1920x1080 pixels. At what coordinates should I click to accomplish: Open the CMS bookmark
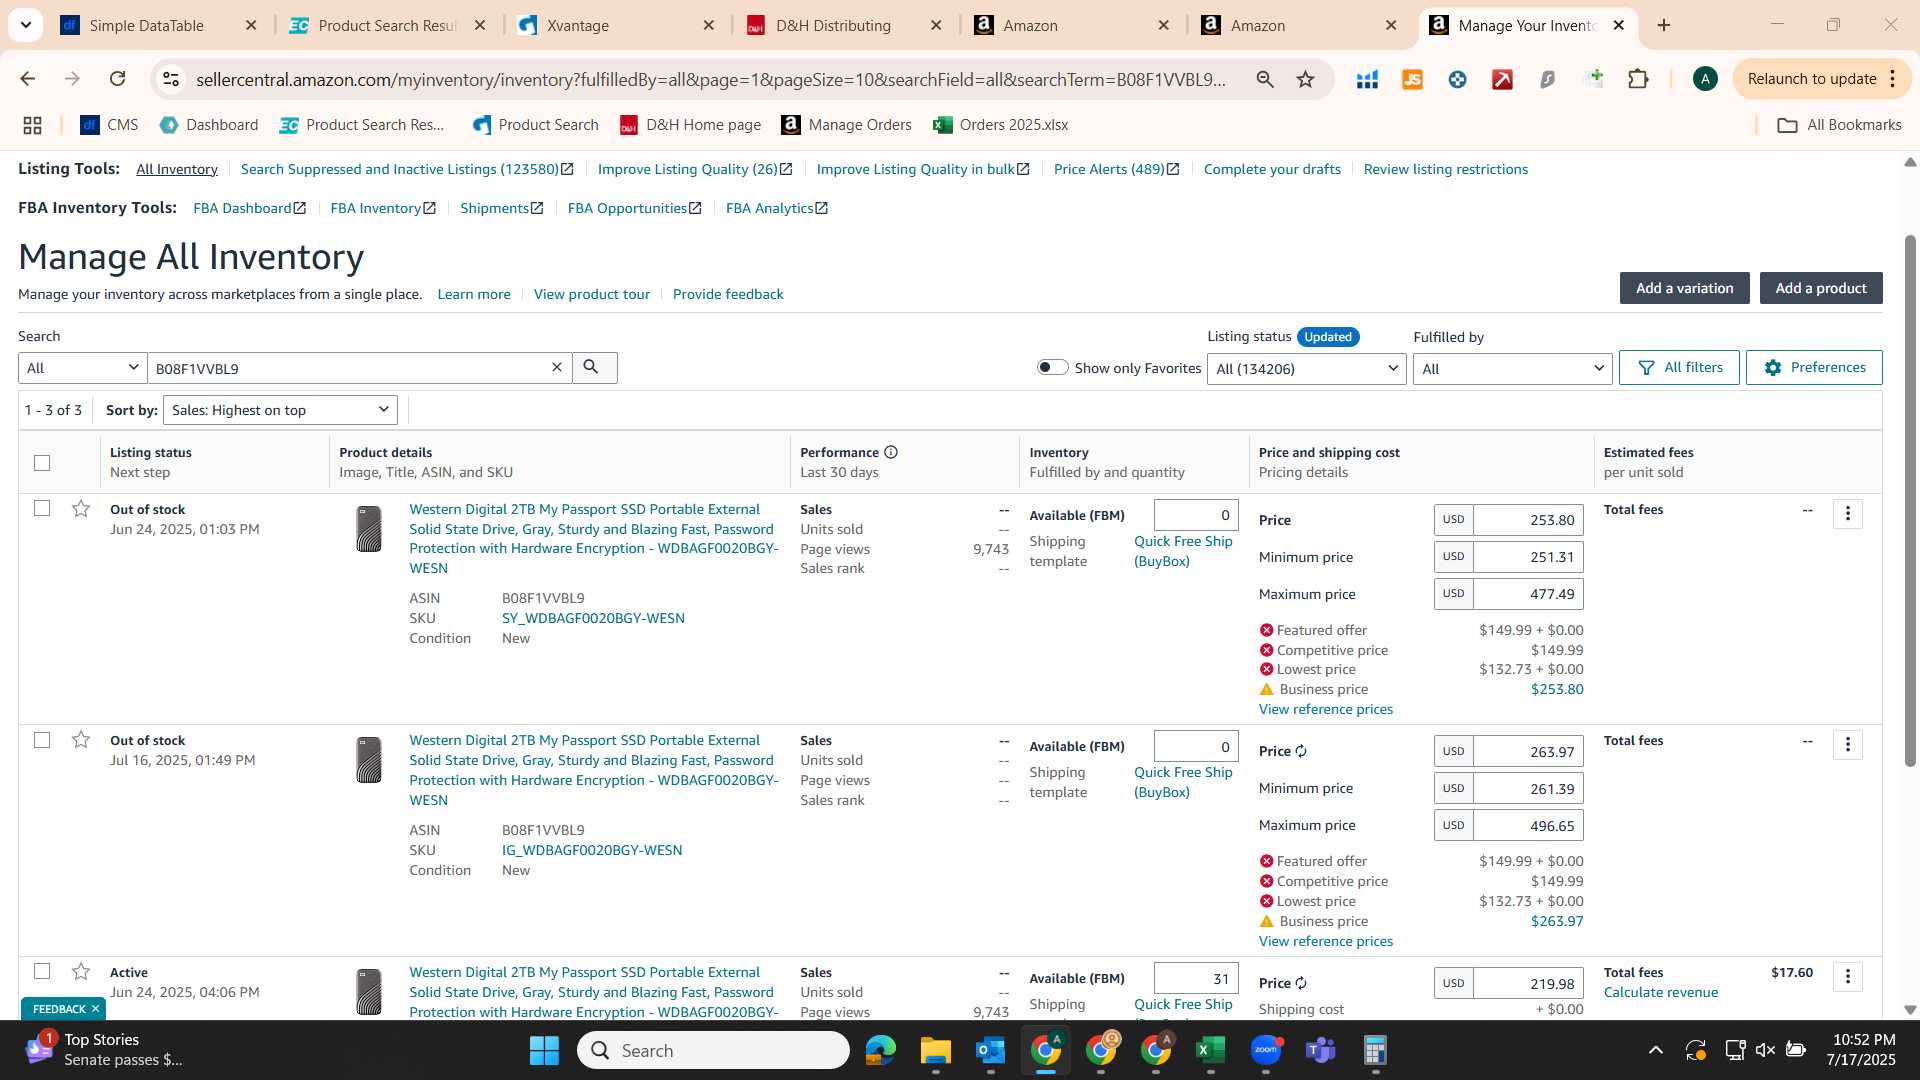pyautogui.click(x=109, y=125)
